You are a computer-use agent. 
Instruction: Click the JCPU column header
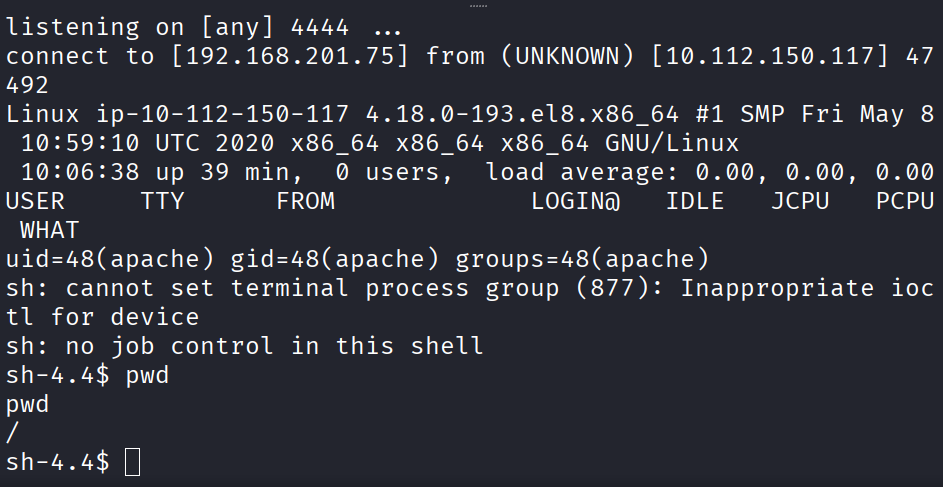(x=800, y=201)
